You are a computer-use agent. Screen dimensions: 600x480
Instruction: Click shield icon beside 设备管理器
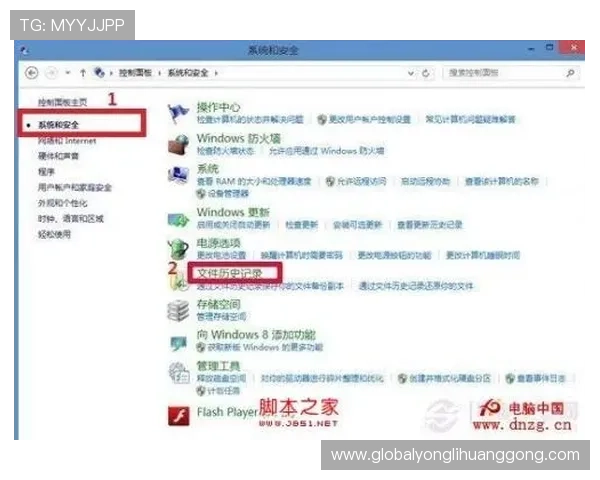[201, 194]
